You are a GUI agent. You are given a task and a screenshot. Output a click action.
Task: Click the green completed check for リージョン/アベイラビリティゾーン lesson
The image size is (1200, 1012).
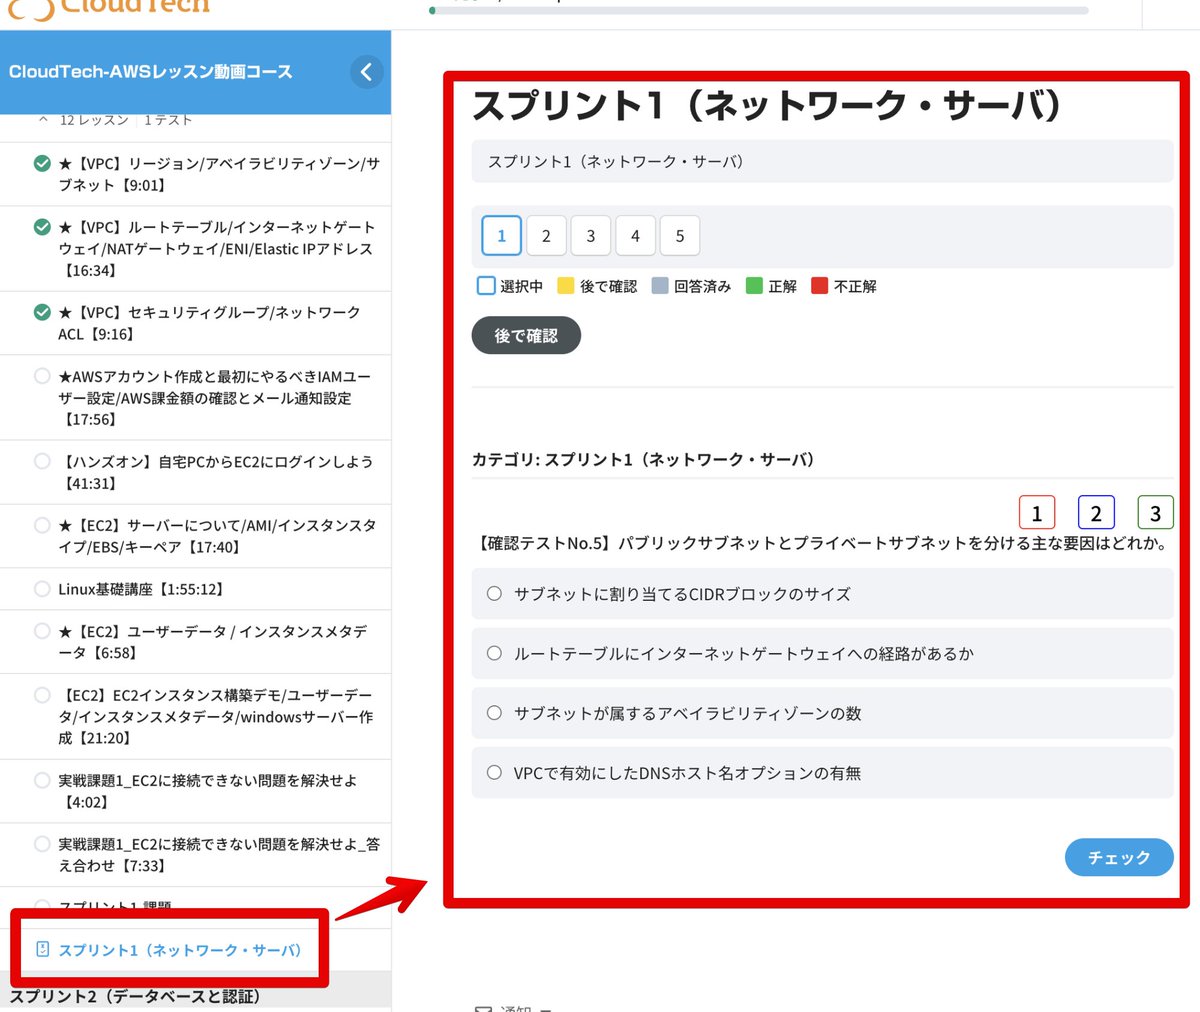click(x=42, y=163)
